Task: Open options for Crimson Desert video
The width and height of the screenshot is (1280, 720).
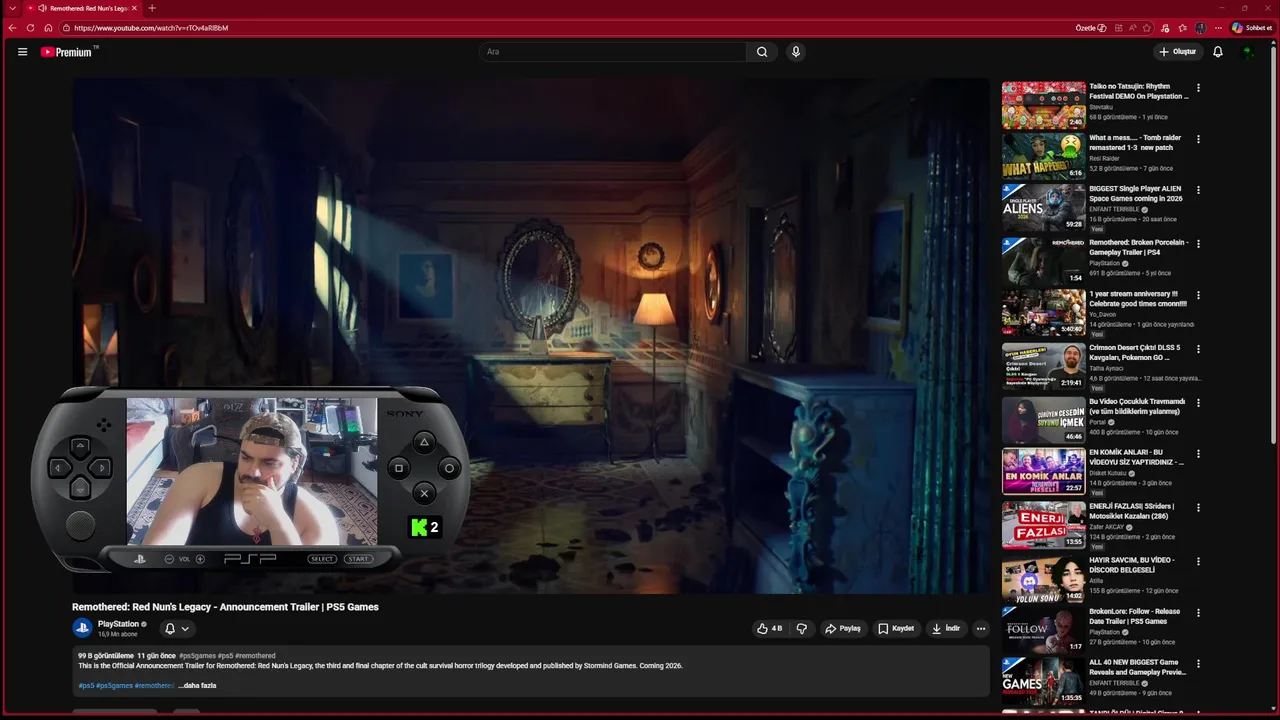Action: click(x=1198, y=349)
